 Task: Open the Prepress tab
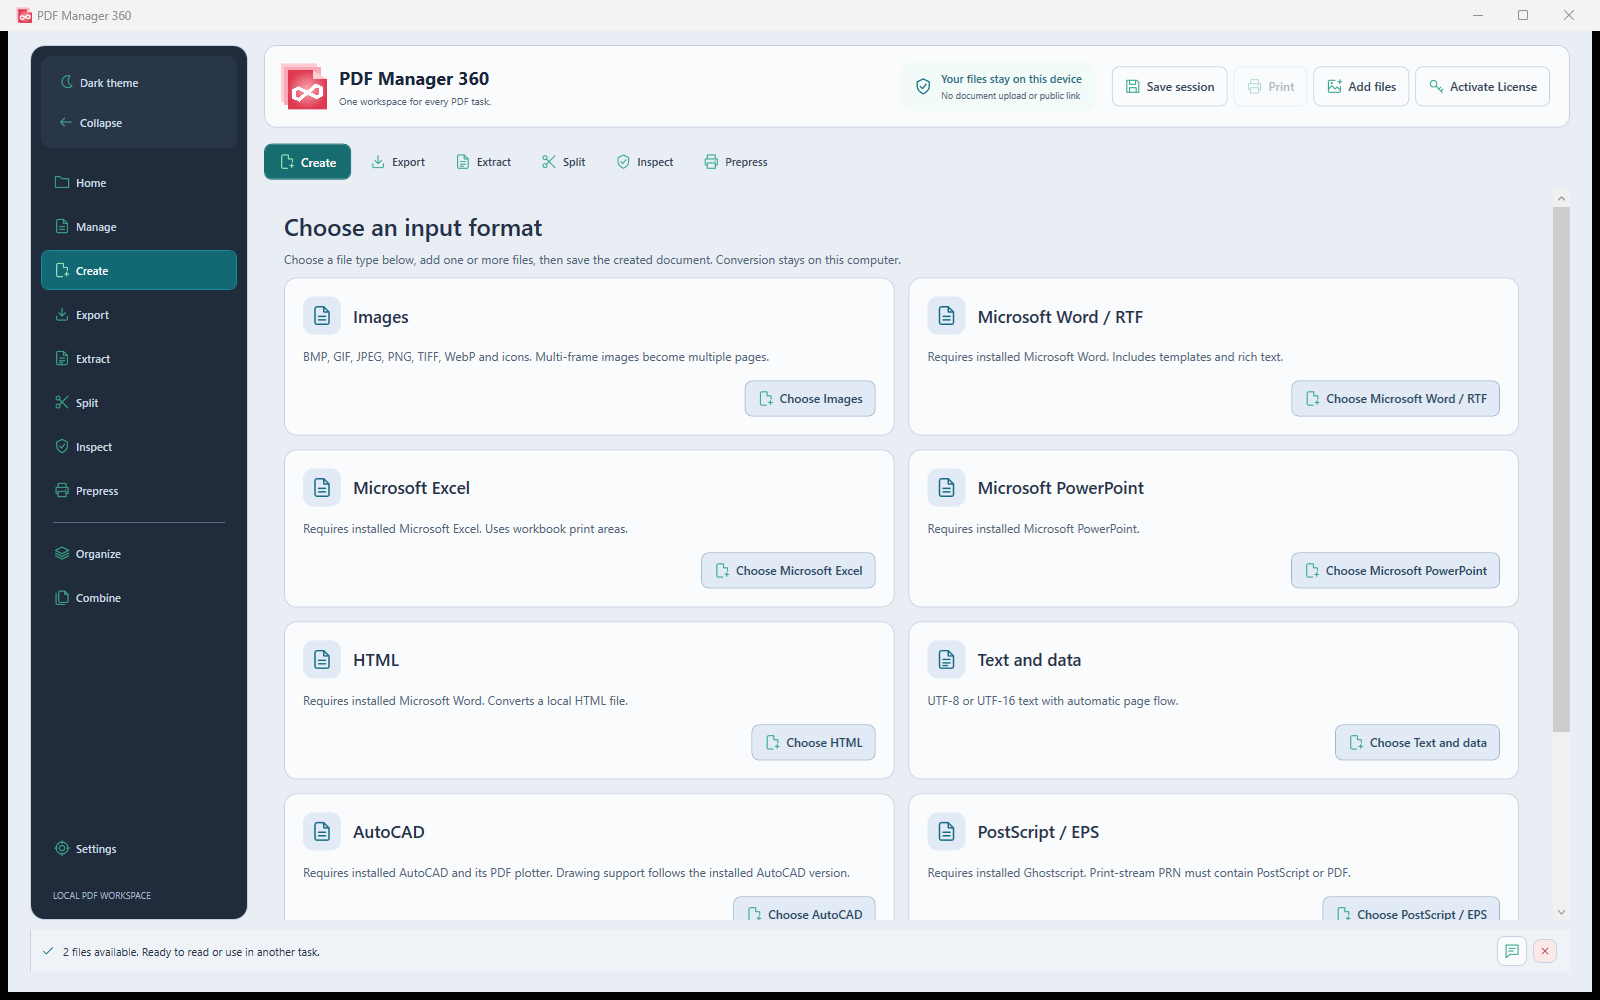coord(736,162)
